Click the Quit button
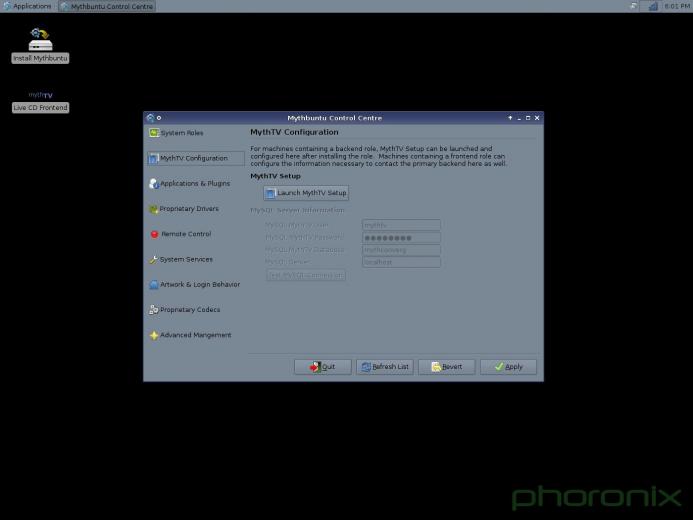The width and height of the screenshot is (693, 520). tap(323, 367)
